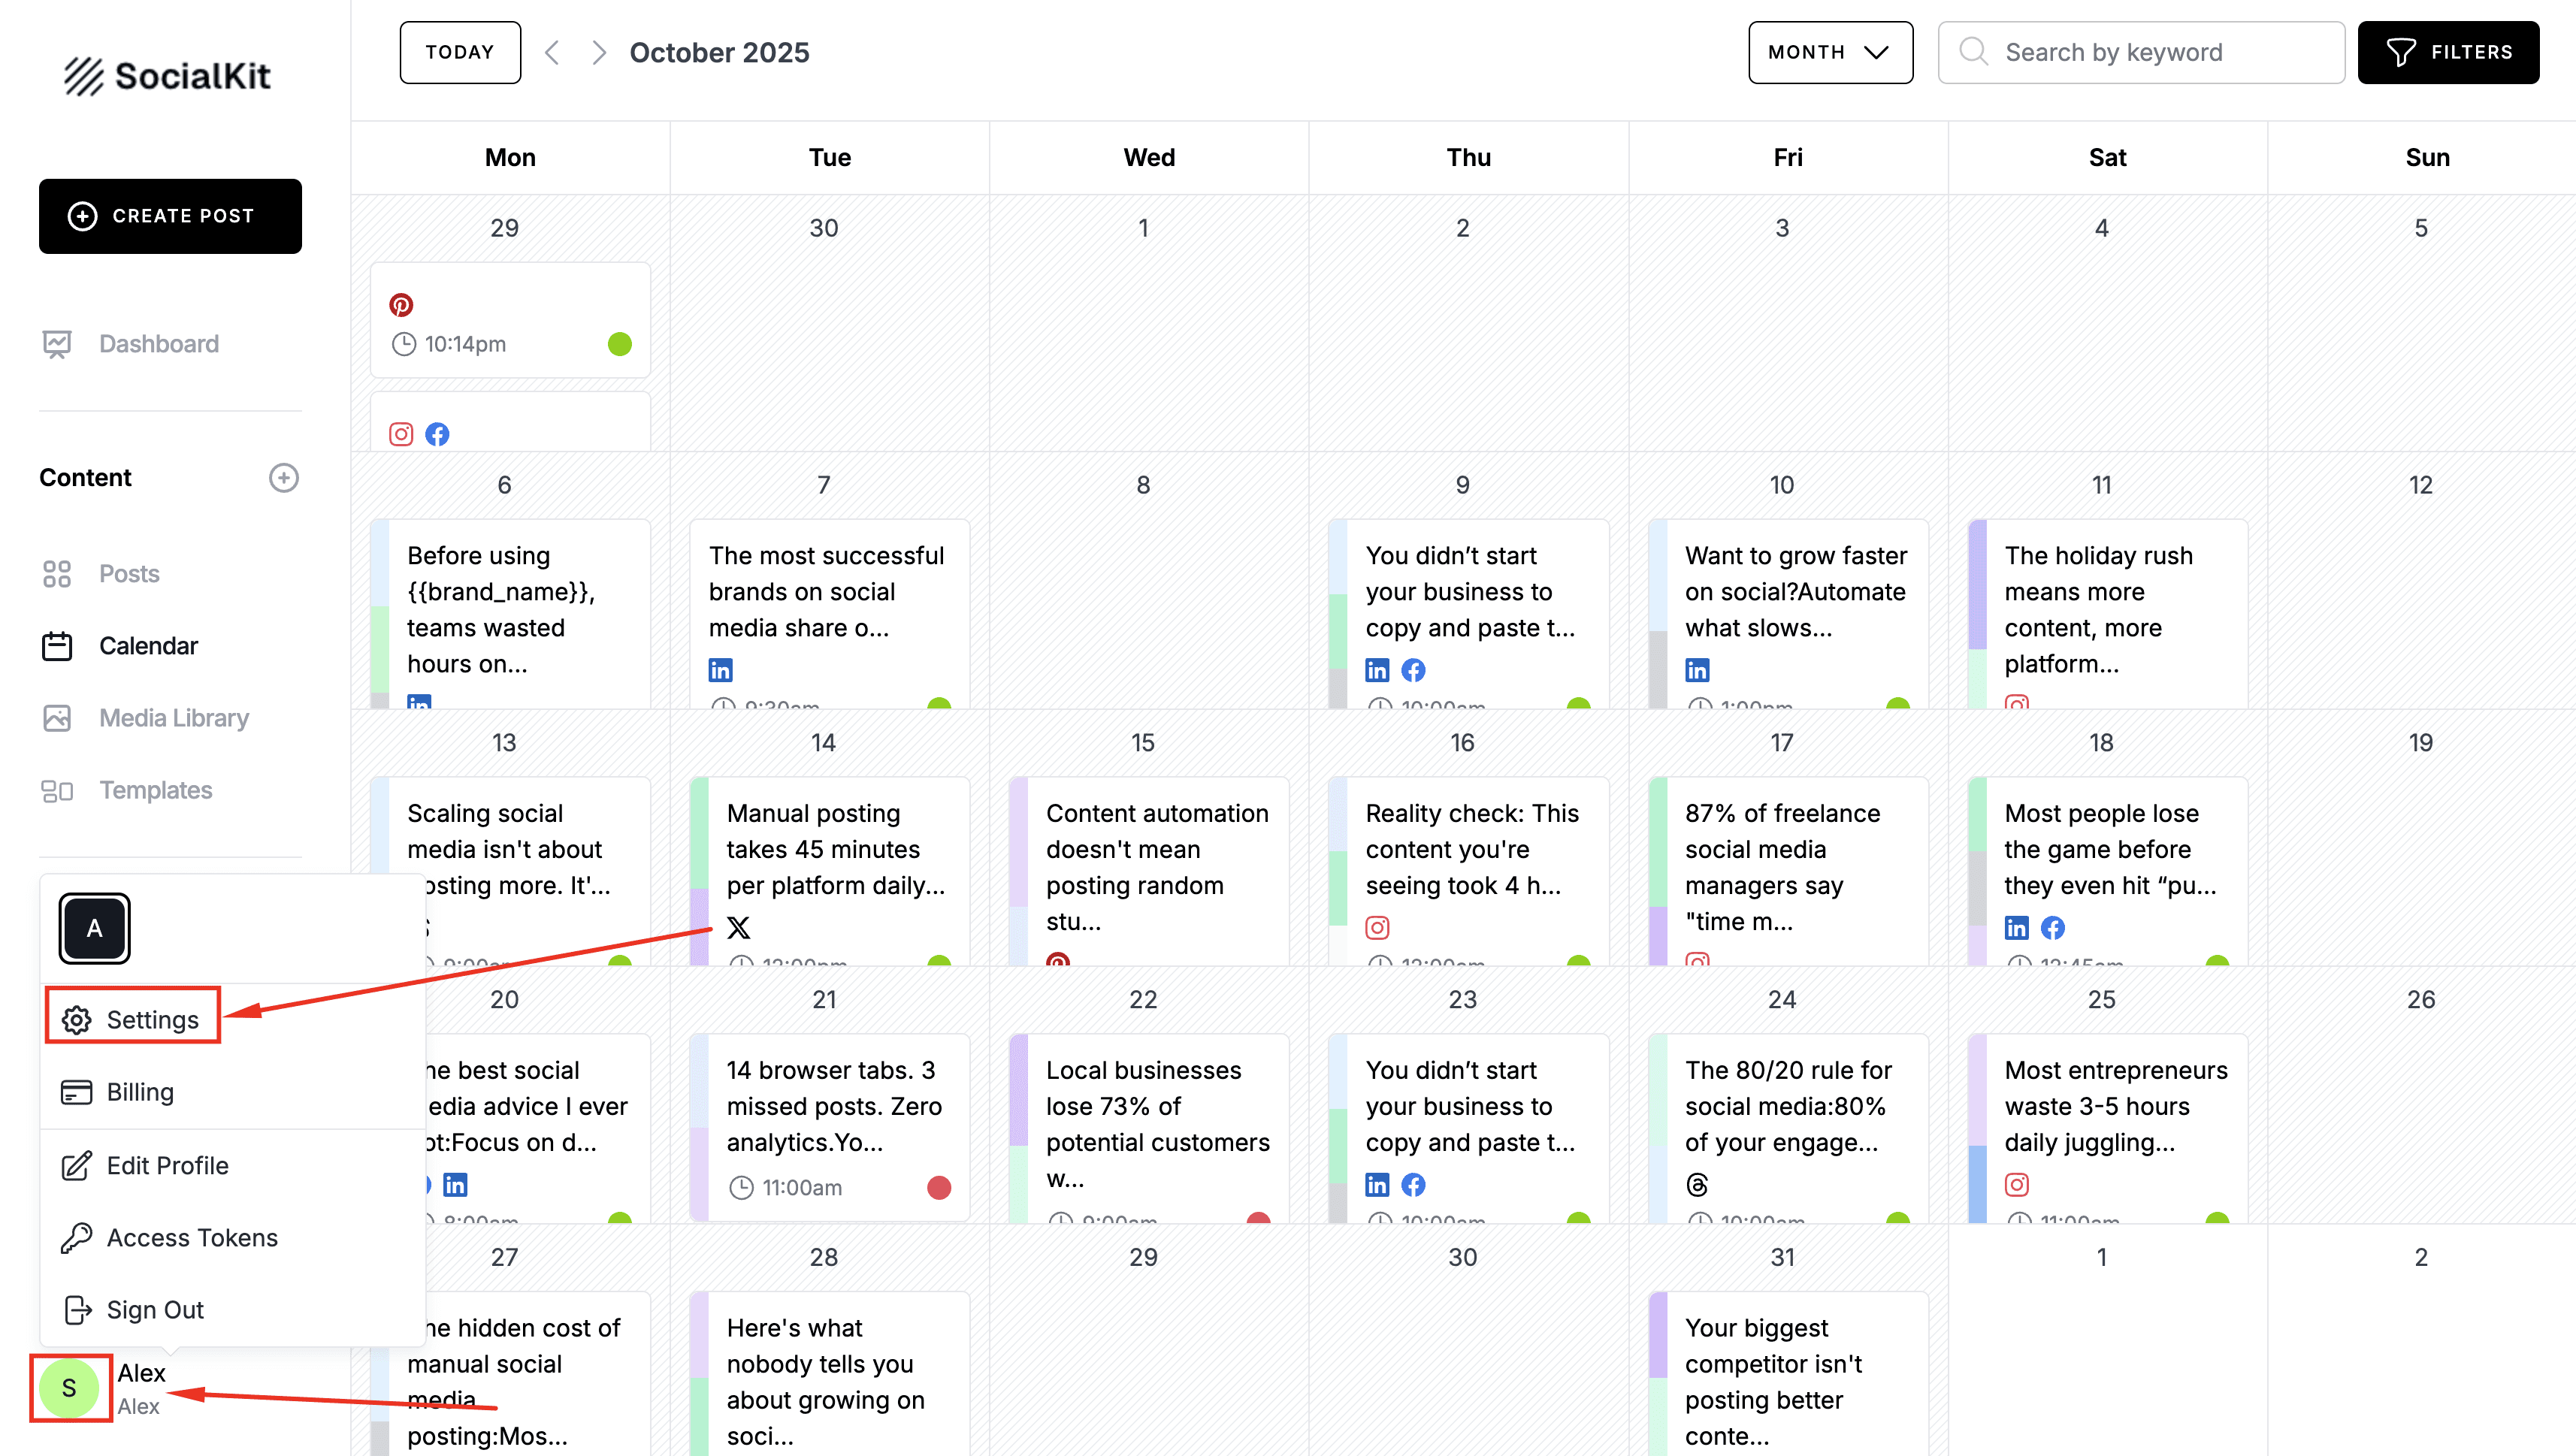The width and height of the screenshot is (2576, 1456).
Task: Go to the previous month
Action: click(552, 52)
